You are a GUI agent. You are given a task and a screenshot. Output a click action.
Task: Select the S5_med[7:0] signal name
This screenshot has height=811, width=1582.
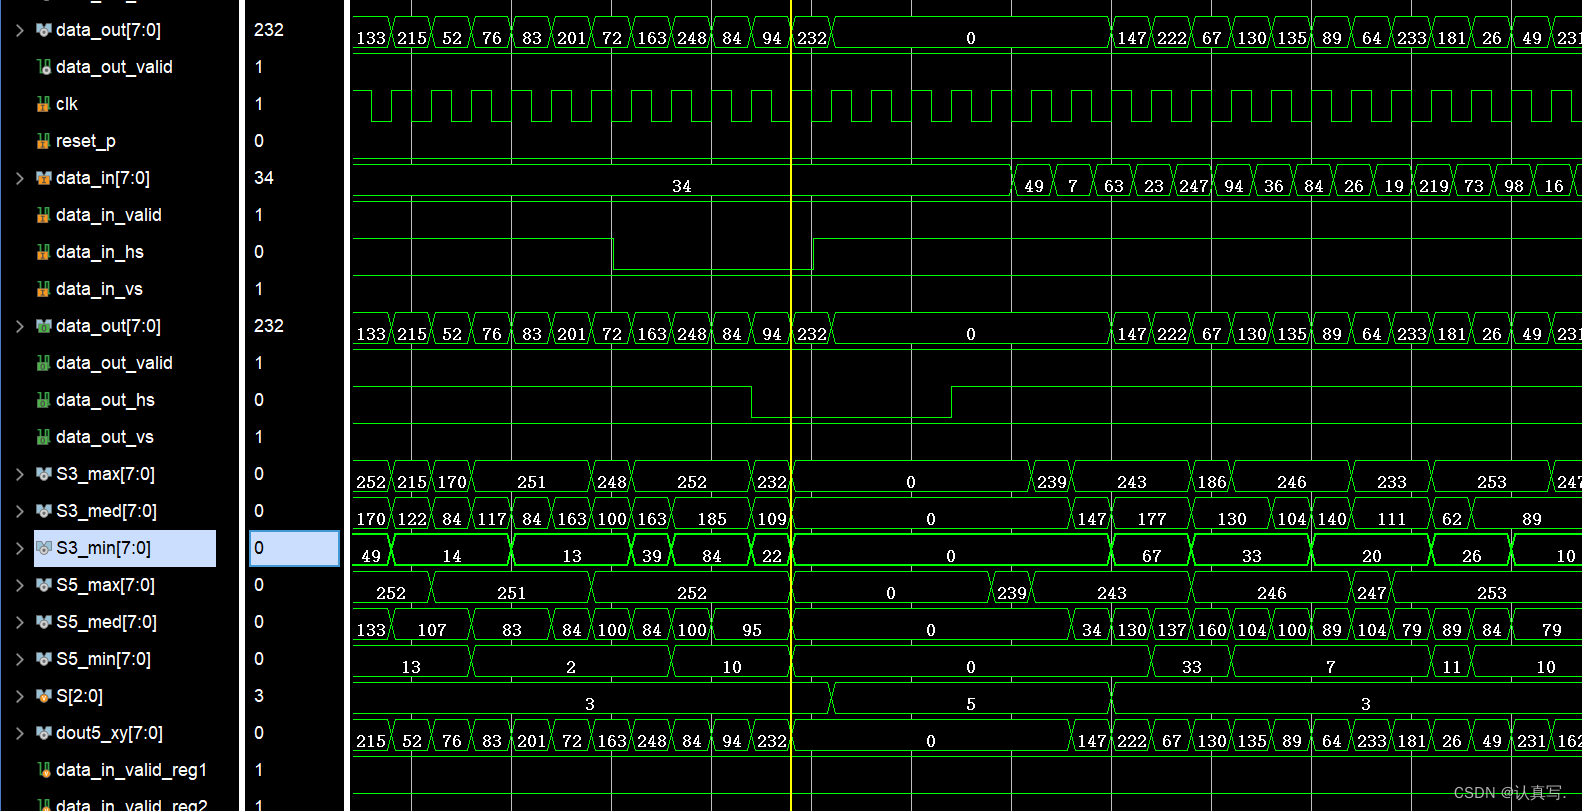[106, 622]
